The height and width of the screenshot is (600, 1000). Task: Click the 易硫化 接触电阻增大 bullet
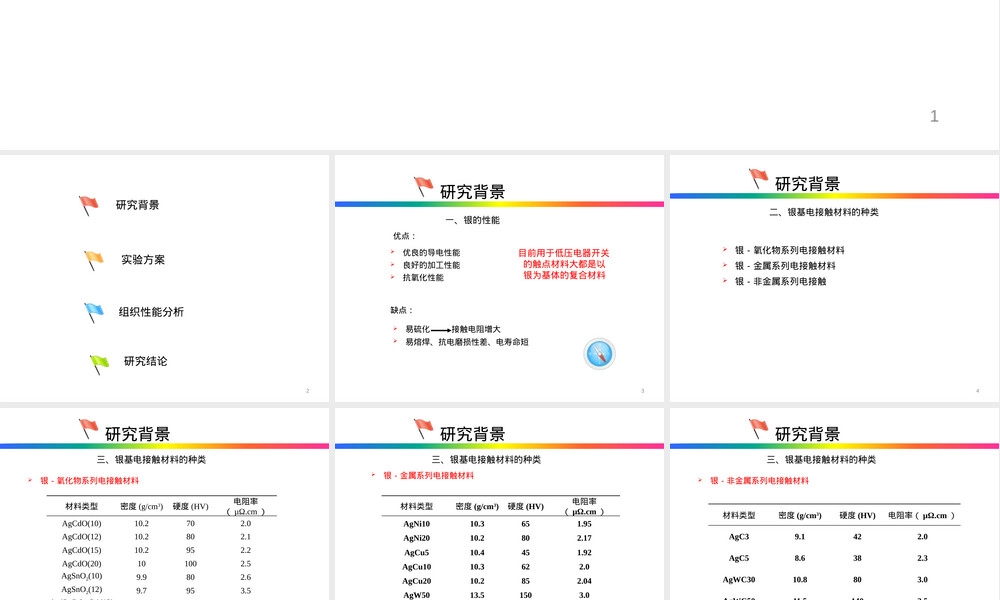coord(453,330)
